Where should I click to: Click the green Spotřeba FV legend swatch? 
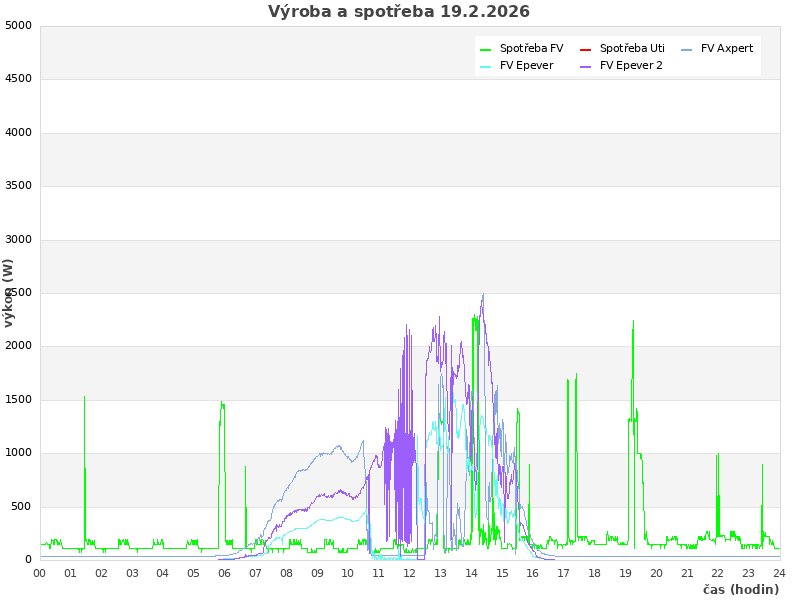pos(485,49)
